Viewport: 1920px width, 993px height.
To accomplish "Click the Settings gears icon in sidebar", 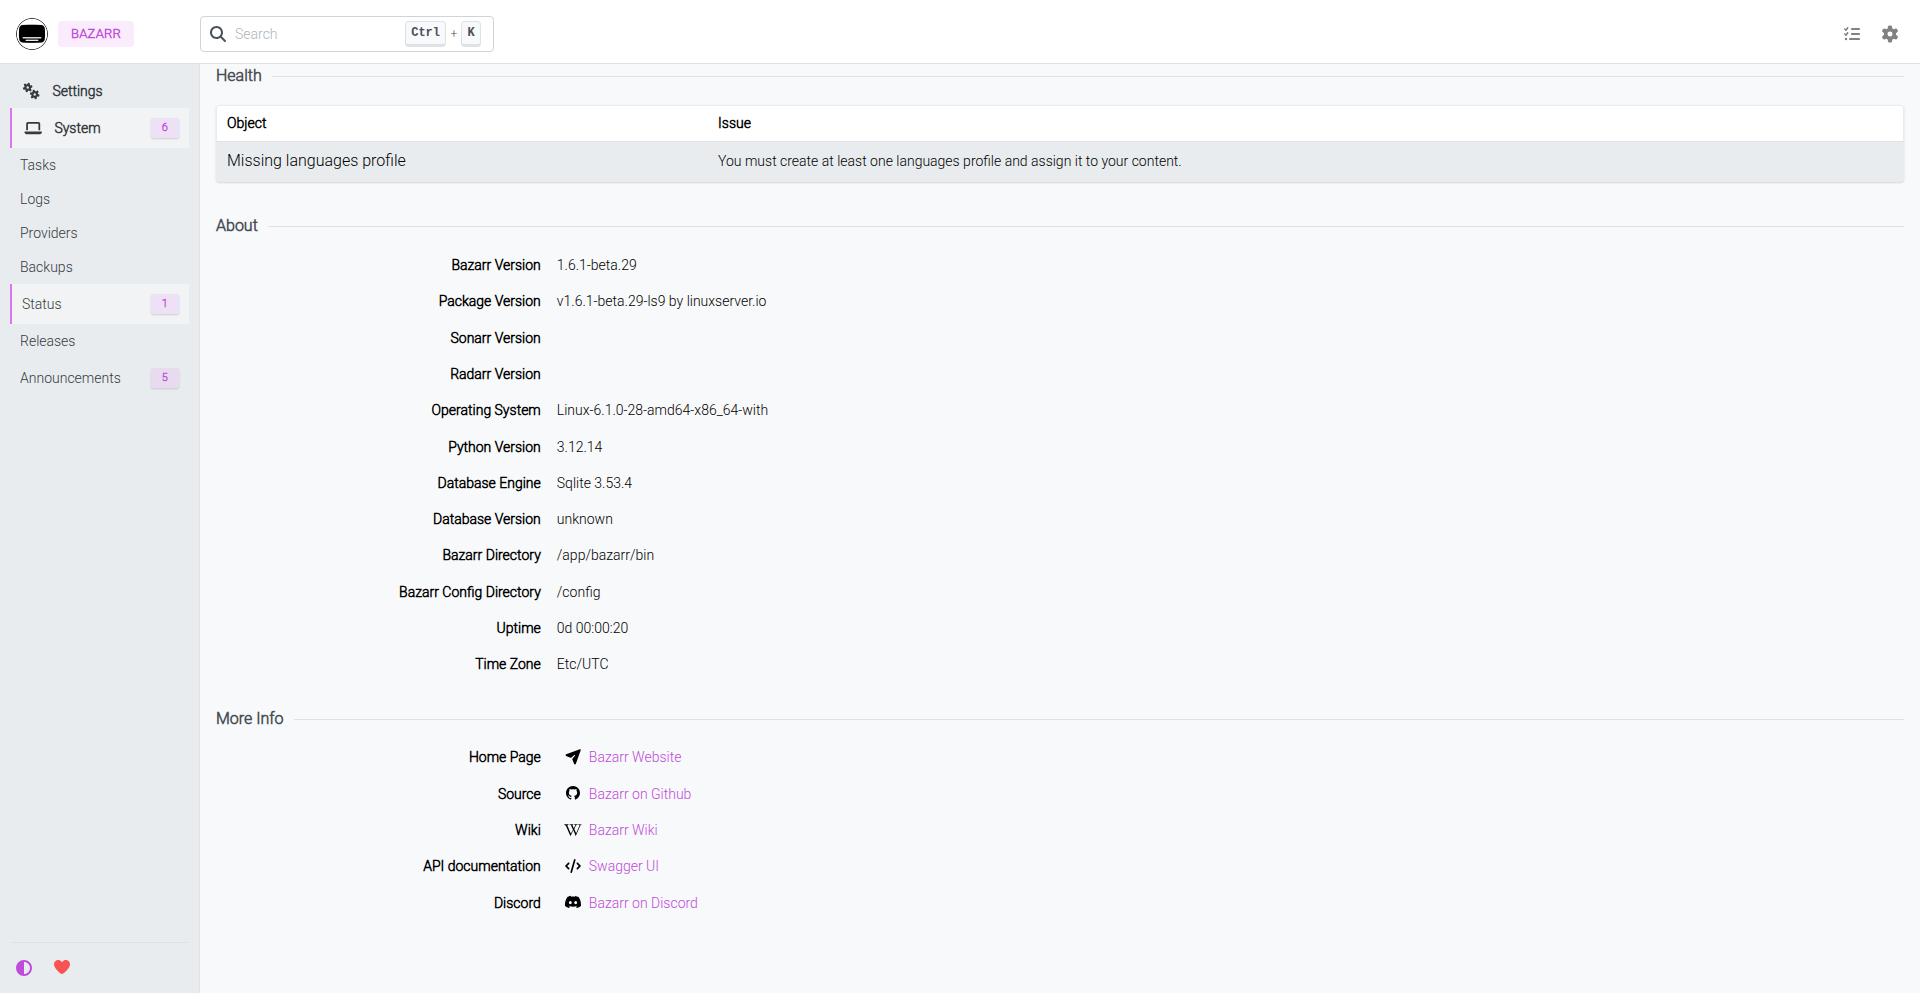I will [x=32, y=91].
